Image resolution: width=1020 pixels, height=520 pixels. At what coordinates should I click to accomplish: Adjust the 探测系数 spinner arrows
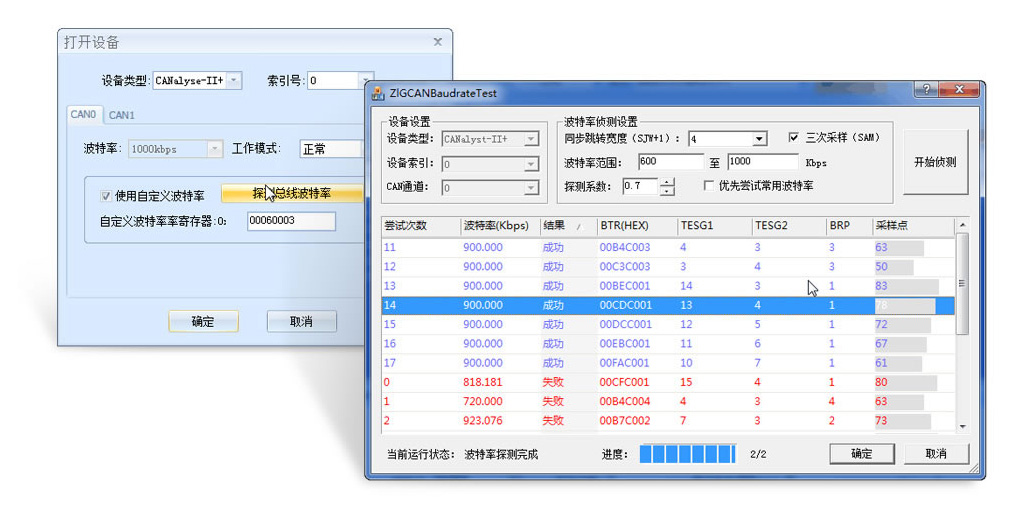pyautogui.click(x=667, y=186)
